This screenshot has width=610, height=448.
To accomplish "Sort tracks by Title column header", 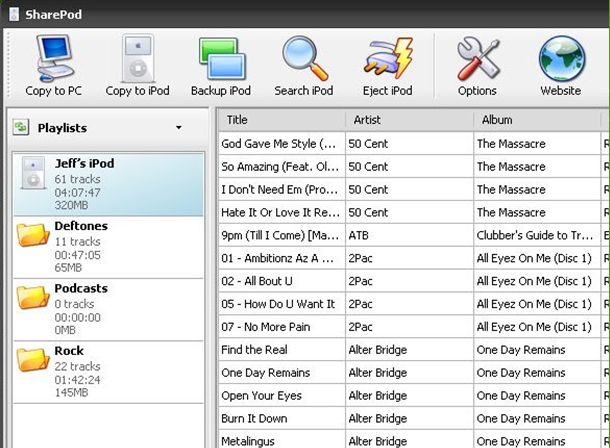I will (281, 120).
